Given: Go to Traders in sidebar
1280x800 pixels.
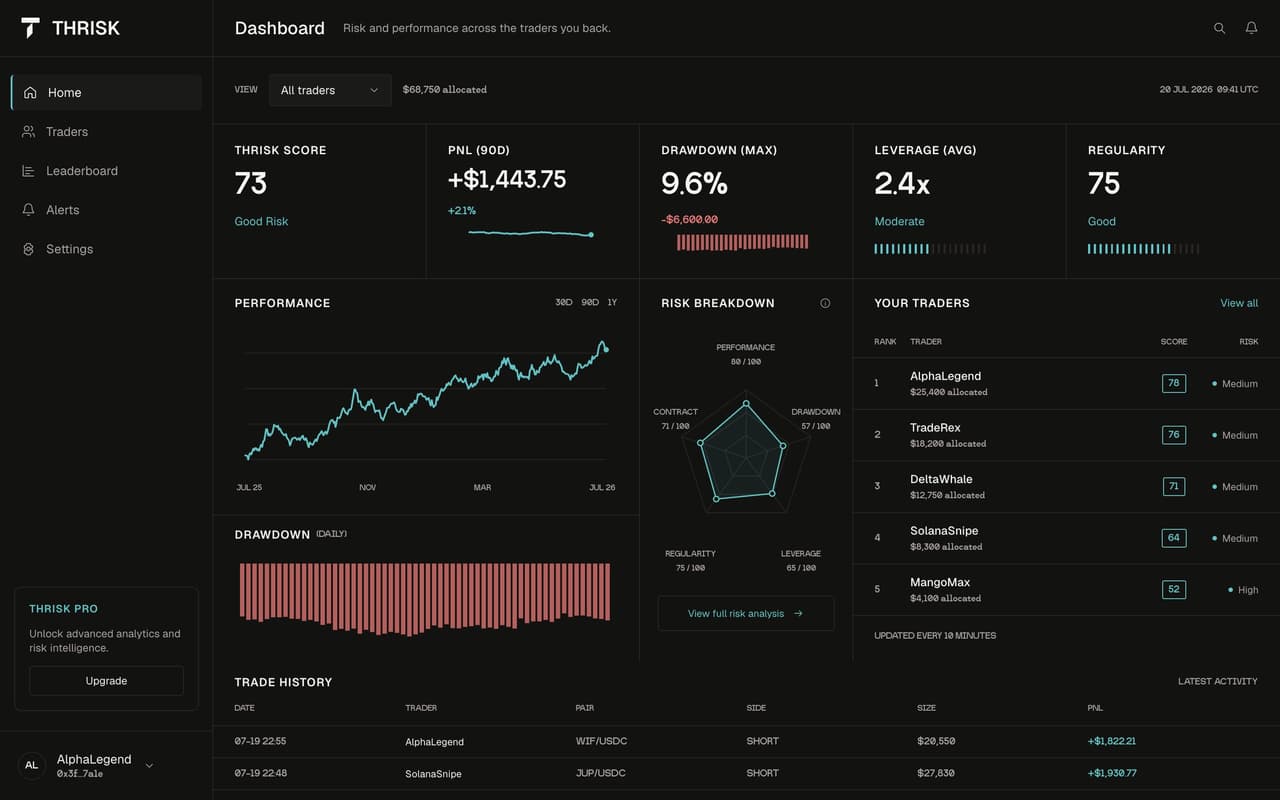Looking at the screenshot, I should [x=106, y=131].
